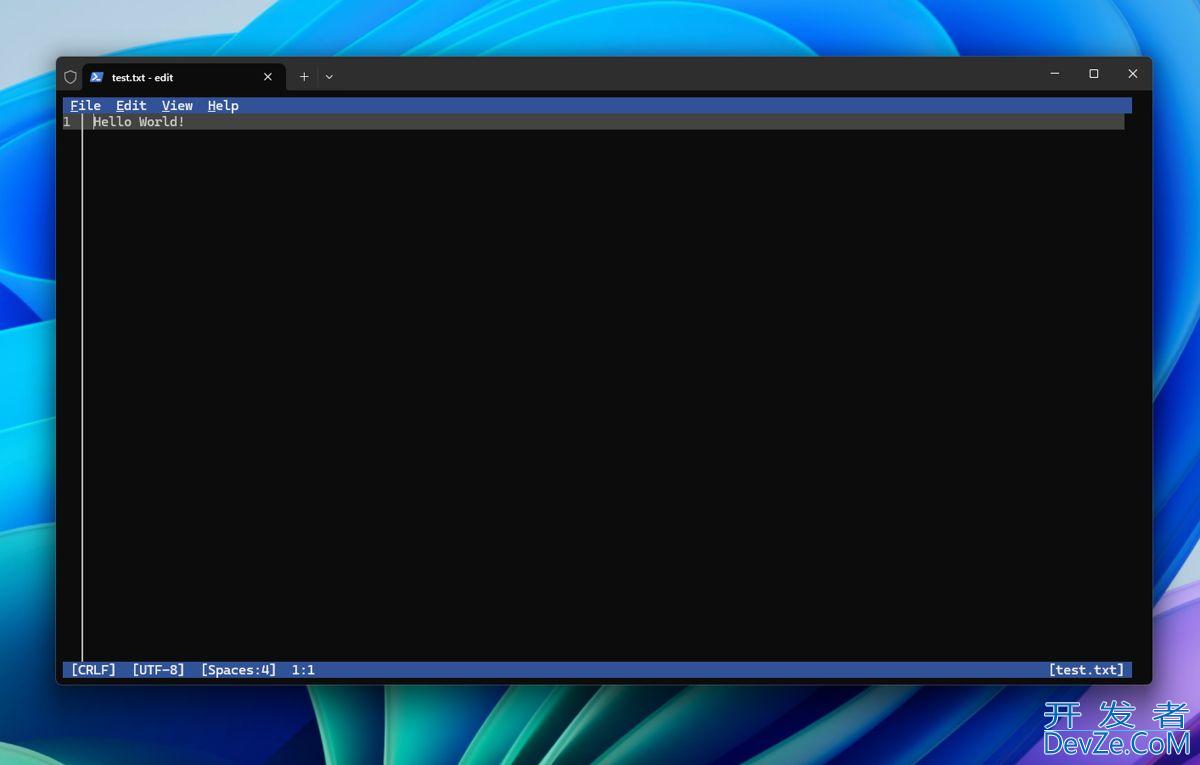Click the PowerShell icon on the tab

(x=97, y=77)
